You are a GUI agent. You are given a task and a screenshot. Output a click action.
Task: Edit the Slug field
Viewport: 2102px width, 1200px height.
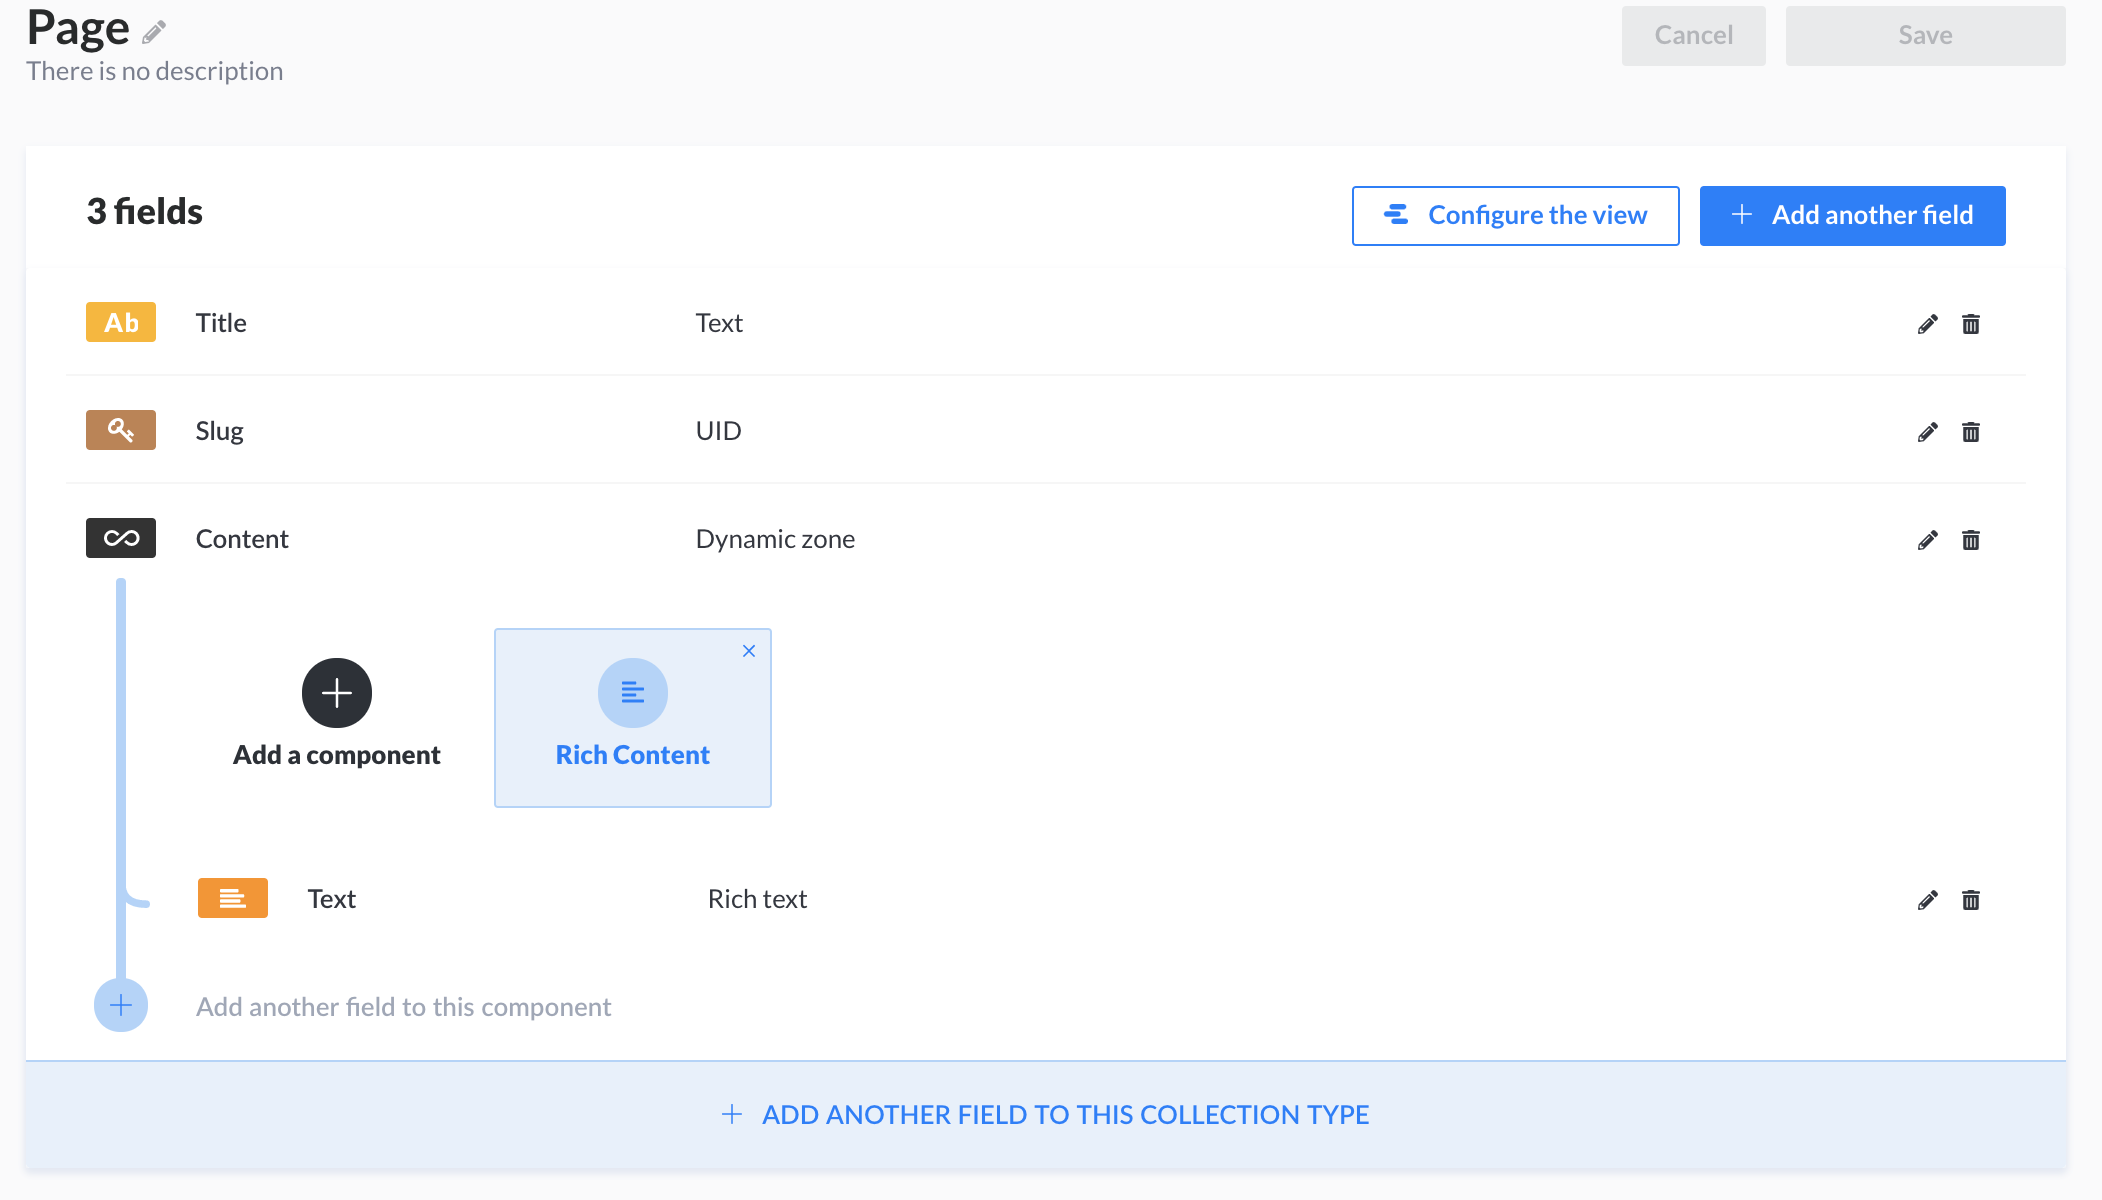coord(1927,432)
